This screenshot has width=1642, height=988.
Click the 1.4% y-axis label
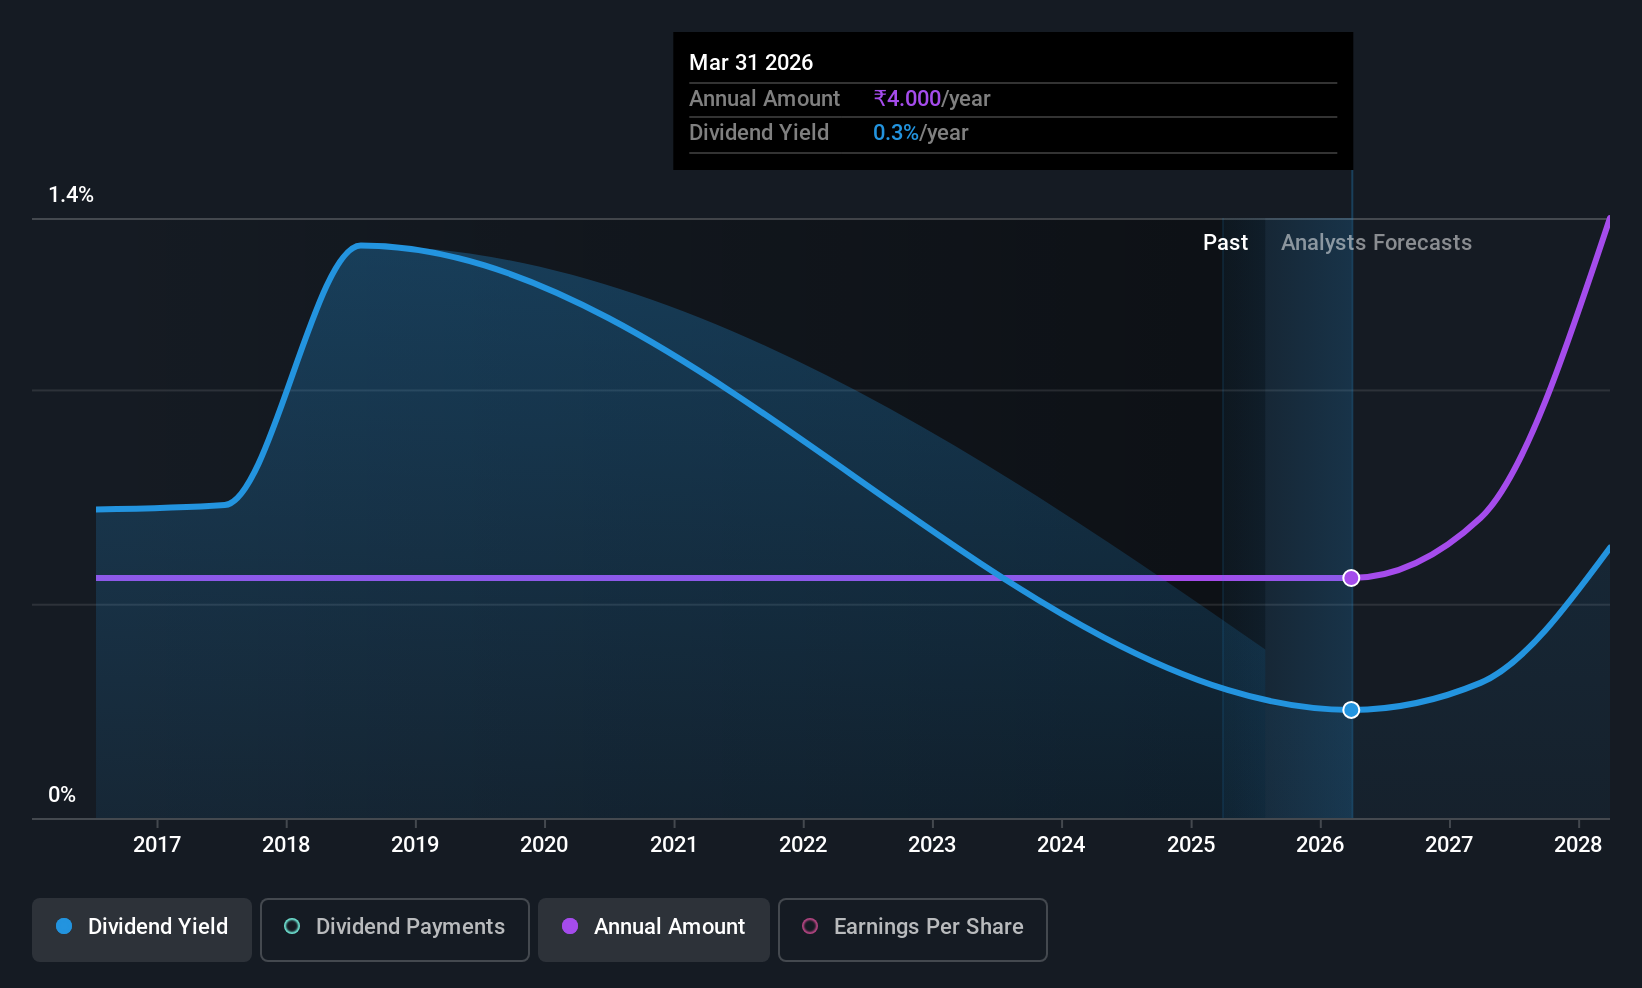pos(71,195)
